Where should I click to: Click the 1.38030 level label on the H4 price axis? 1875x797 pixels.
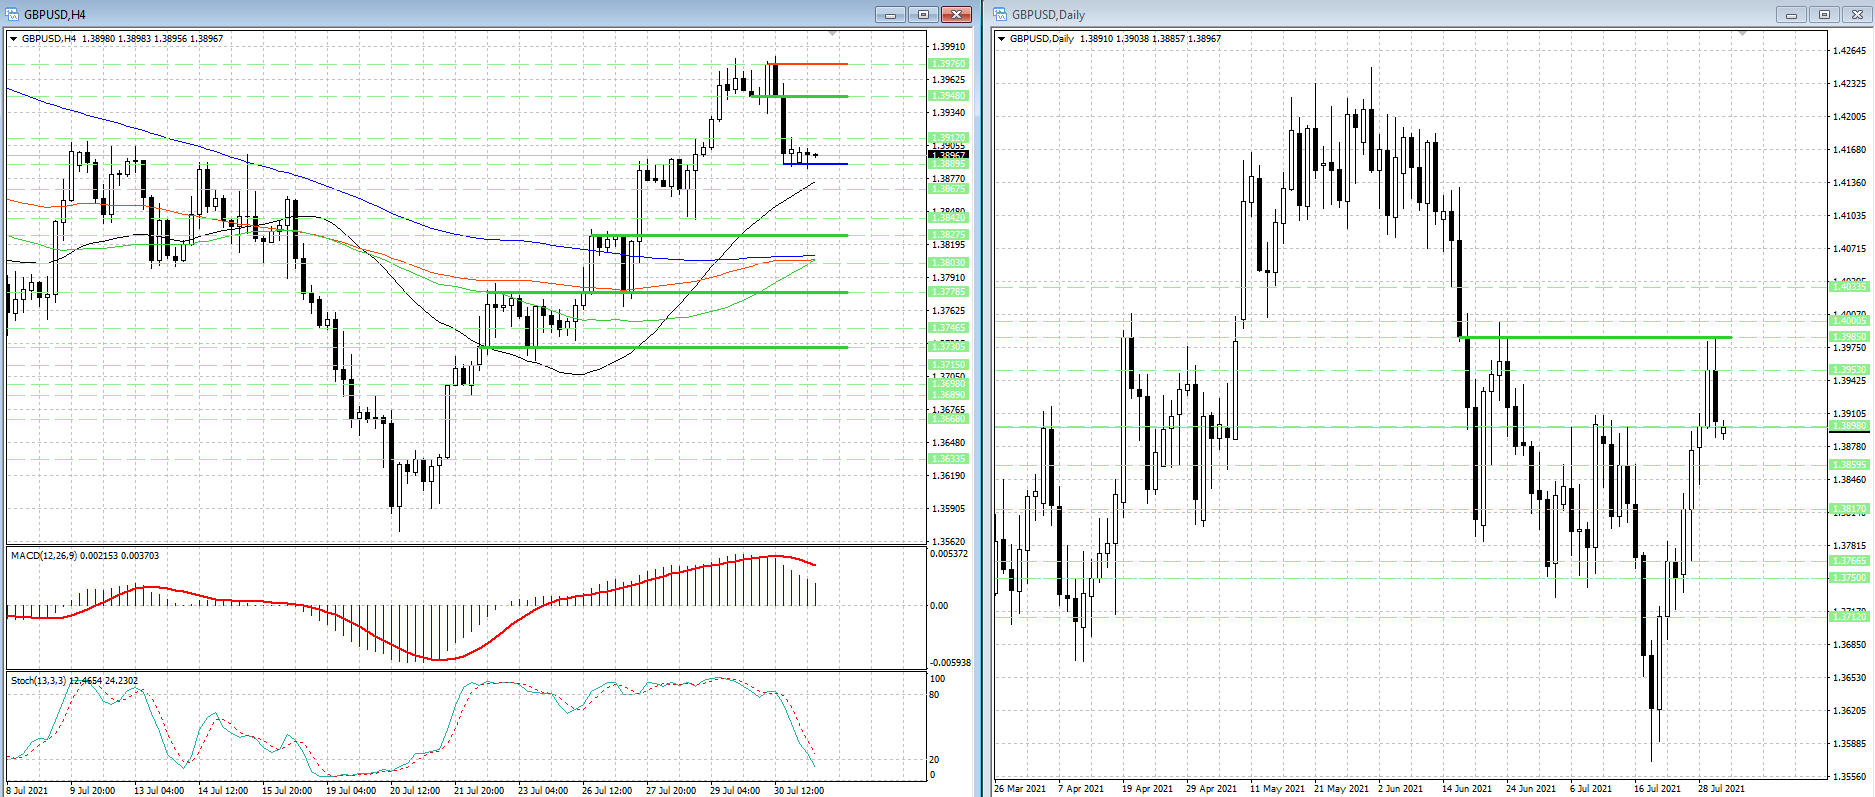(x=949, y=263)
